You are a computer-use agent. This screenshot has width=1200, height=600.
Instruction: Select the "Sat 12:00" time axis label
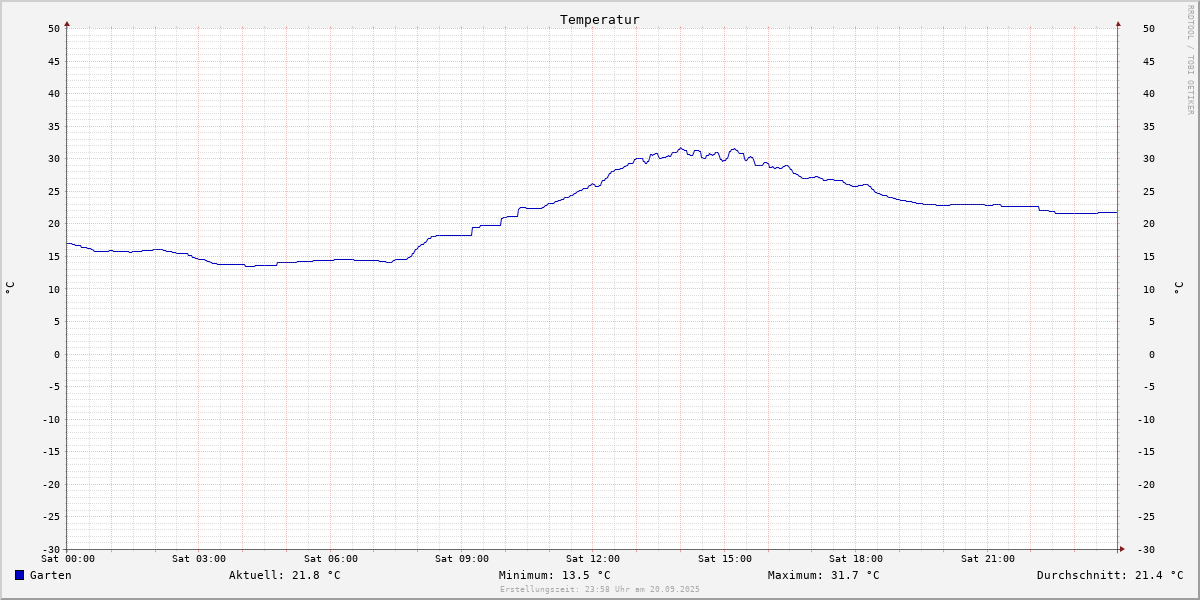click(x=593, y=559)
